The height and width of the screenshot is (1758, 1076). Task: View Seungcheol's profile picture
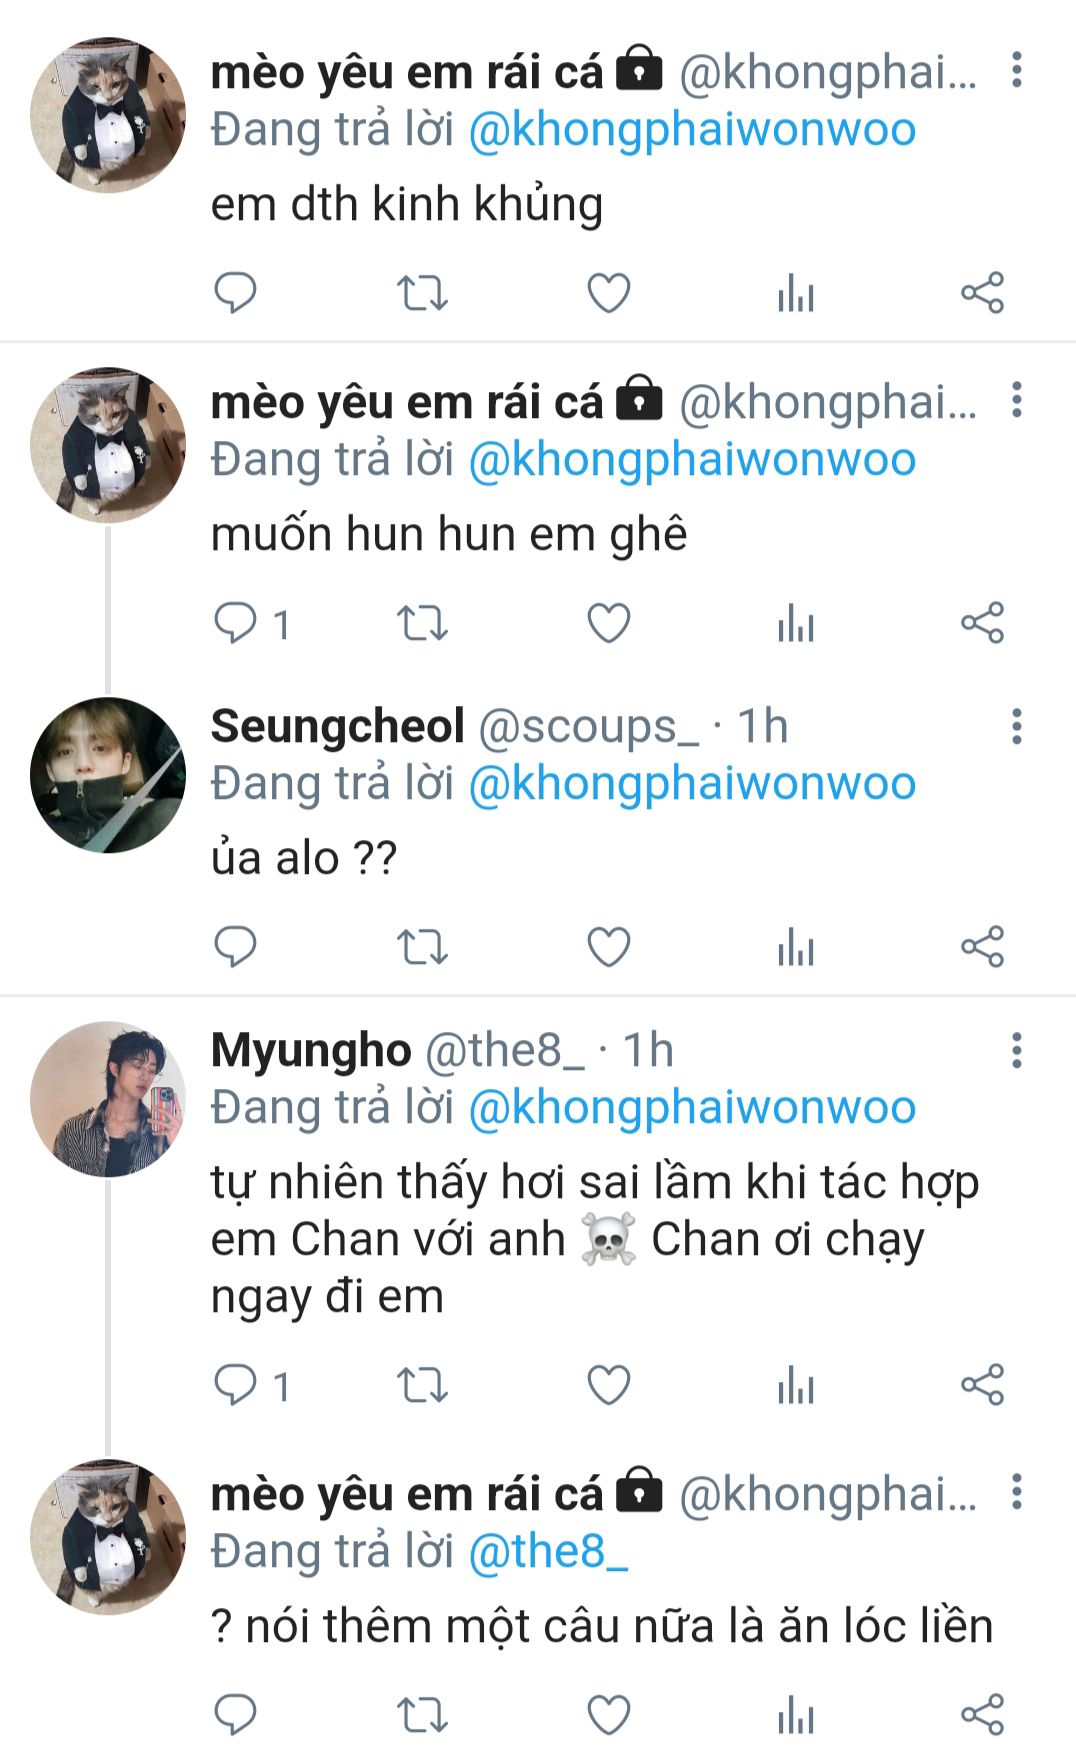(108, 774)
